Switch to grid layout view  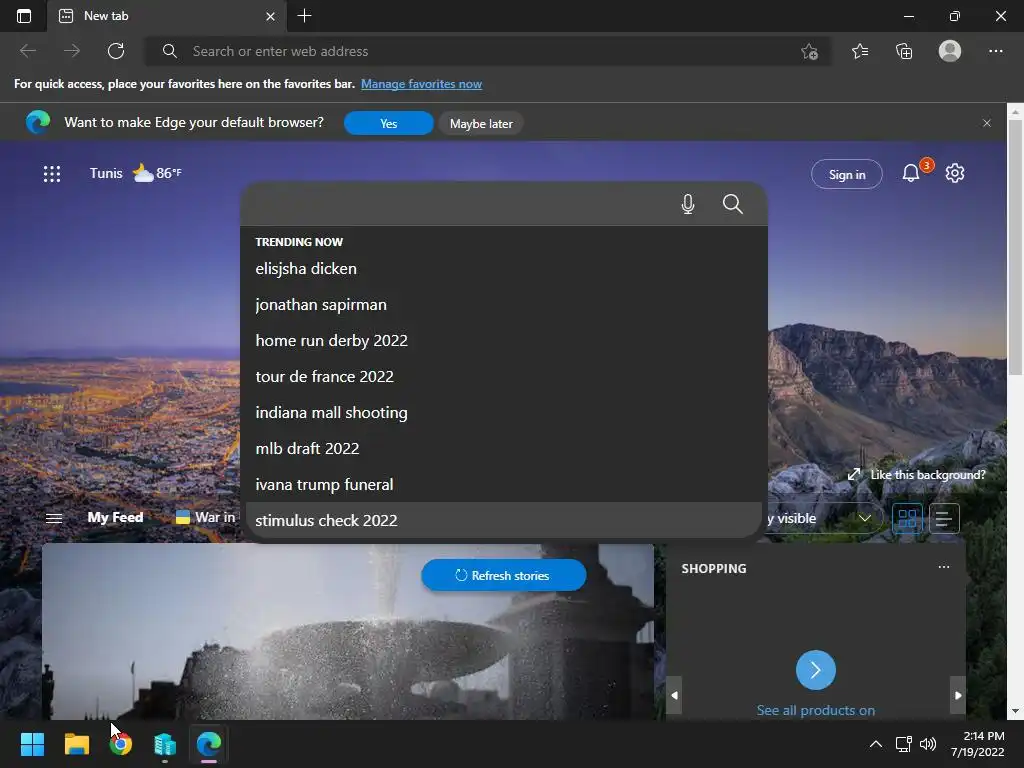click(x=907, y=519)
